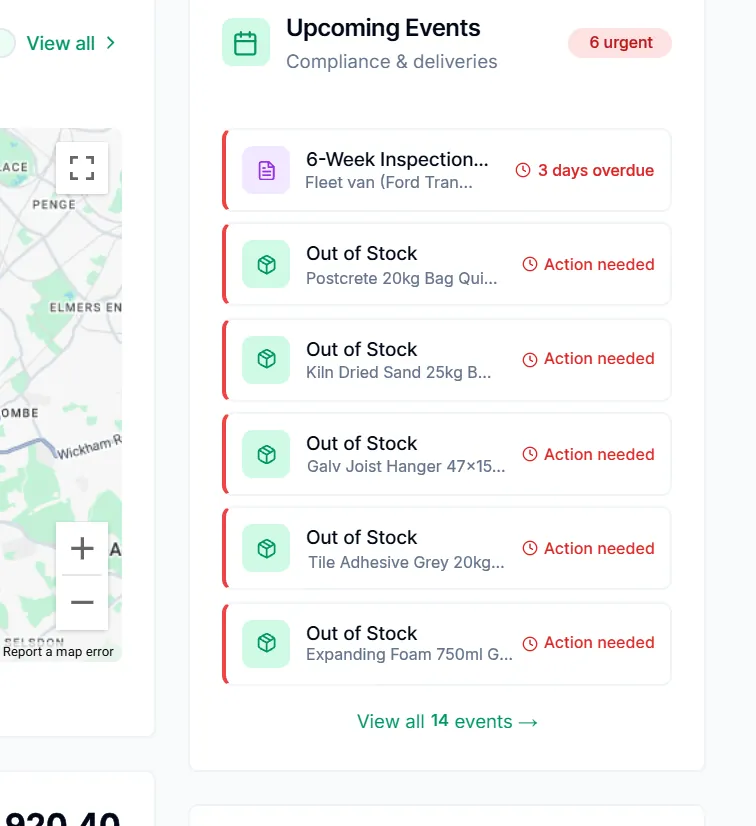Open the 6-Week Inspection event title
756x826 pixels.
click(397, 159)
